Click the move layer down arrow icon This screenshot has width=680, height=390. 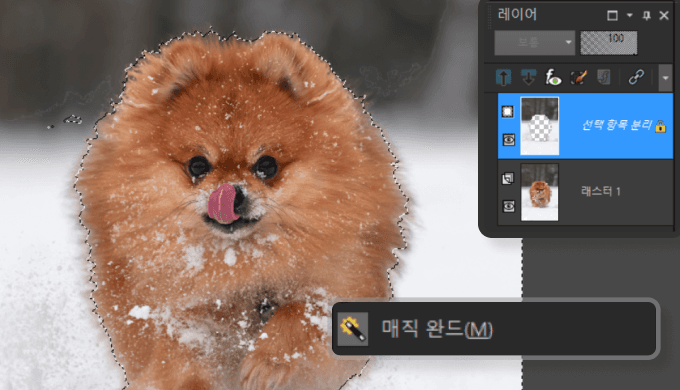[528, 77]
